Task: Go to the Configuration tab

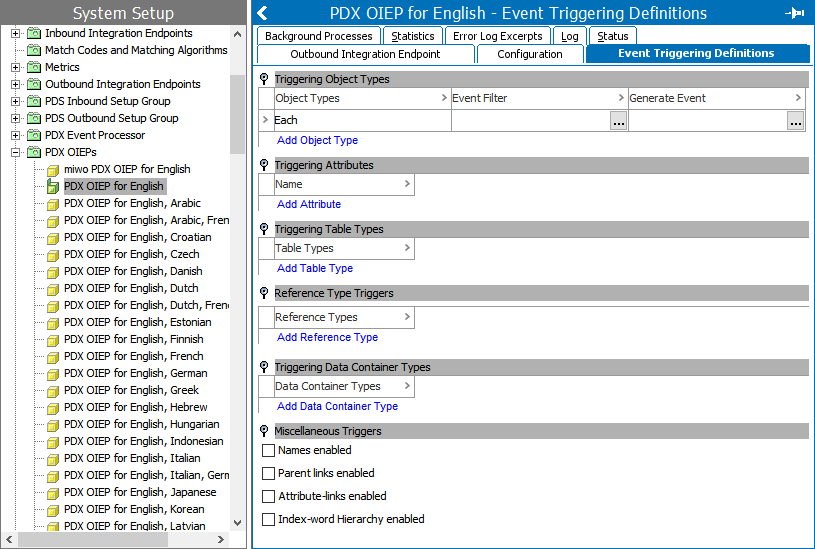Action: pyautogui.click(x=530, y=54)
